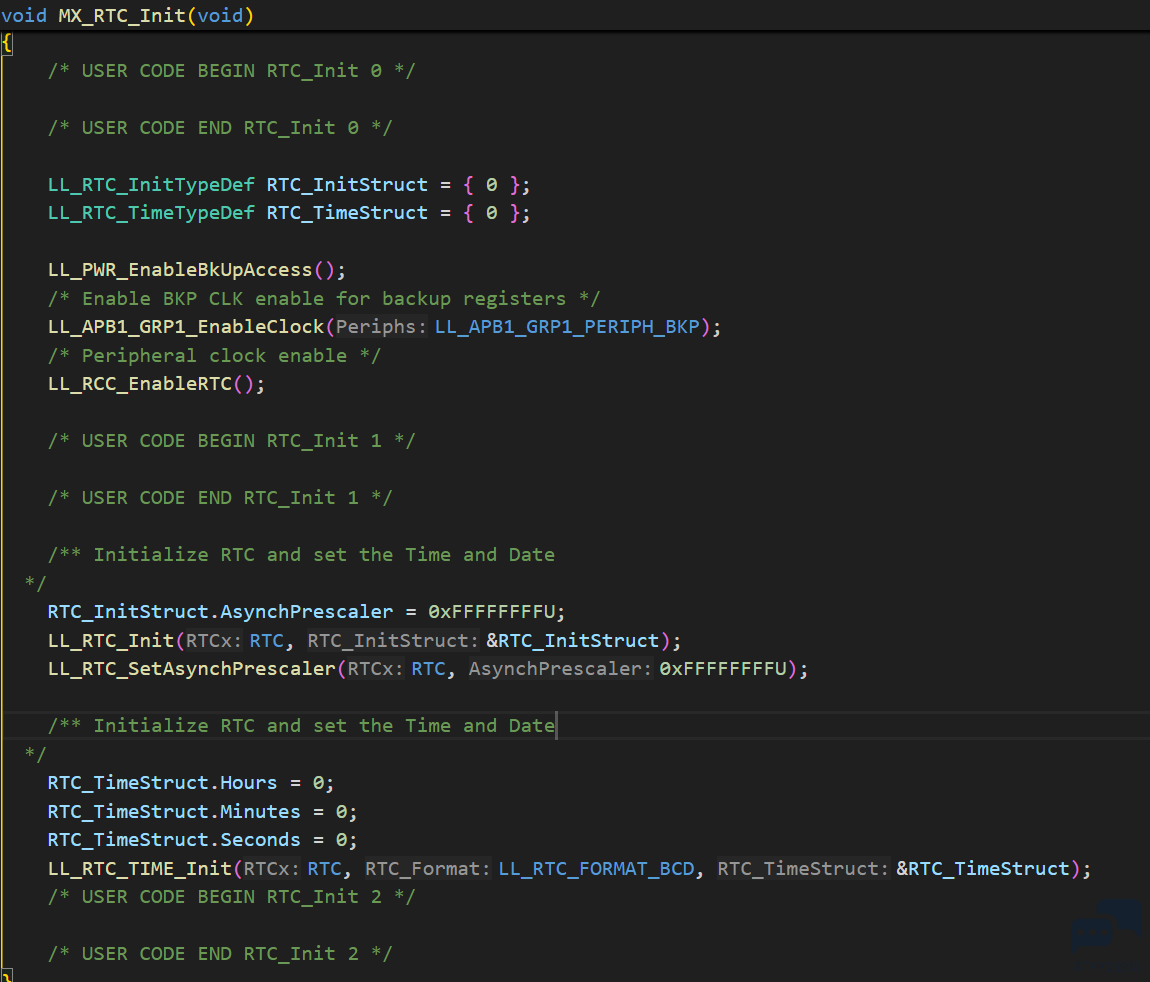
Task: Place cursor in USER CODE END RTC_Init 2 comment
Action: (220, 954)
